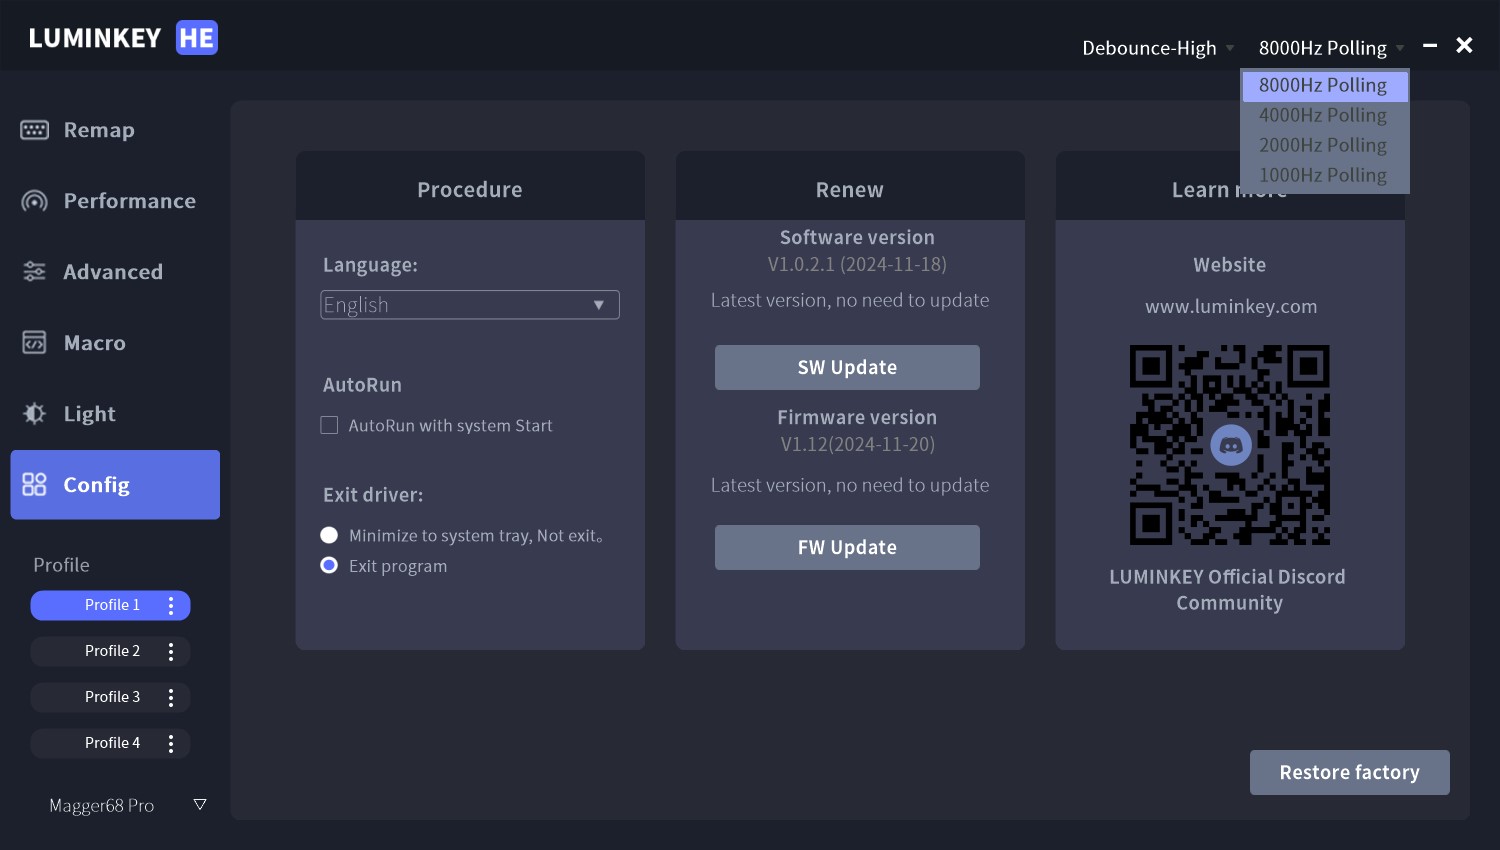This screenshot has width=1500, height=850.
Task: Click the Light brightness icon
Action: (x=34, y=414)
